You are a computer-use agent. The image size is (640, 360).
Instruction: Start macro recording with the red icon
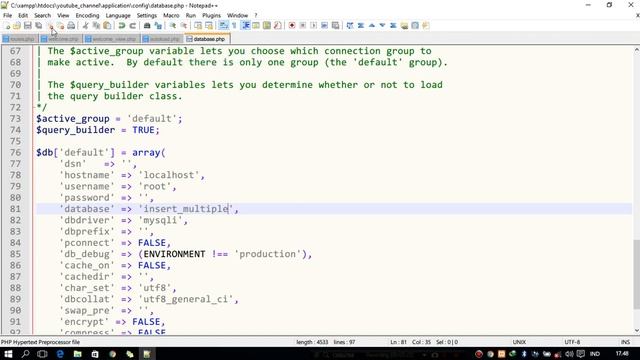[x=292, y=26]
